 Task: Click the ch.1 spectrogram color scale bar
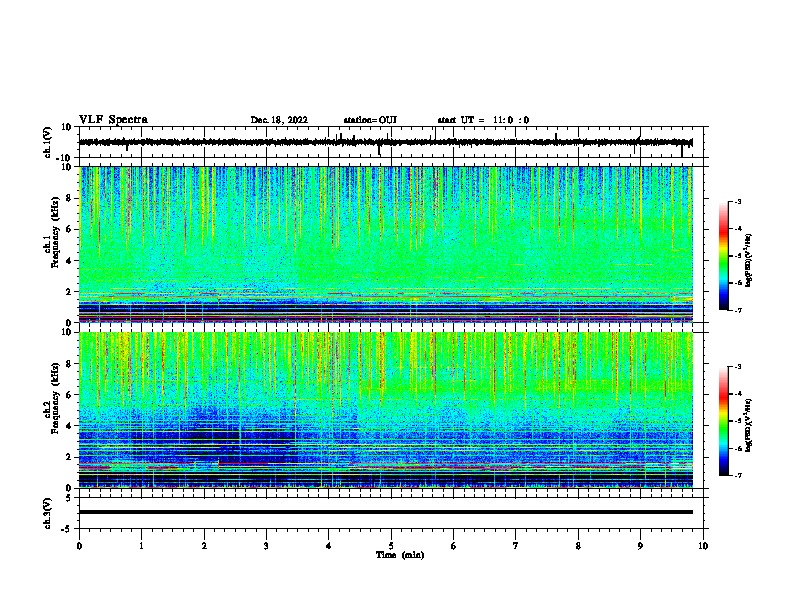723,255
